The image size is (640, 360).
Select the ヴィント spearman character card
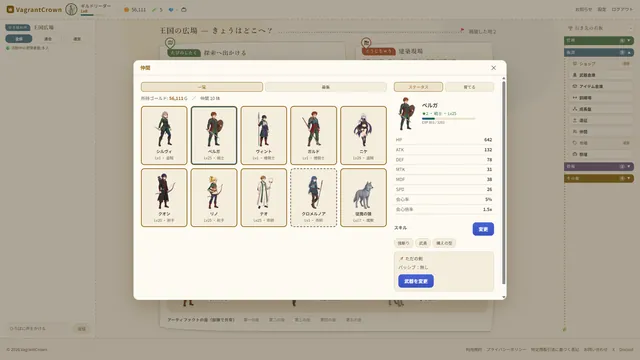pos(264,136)
